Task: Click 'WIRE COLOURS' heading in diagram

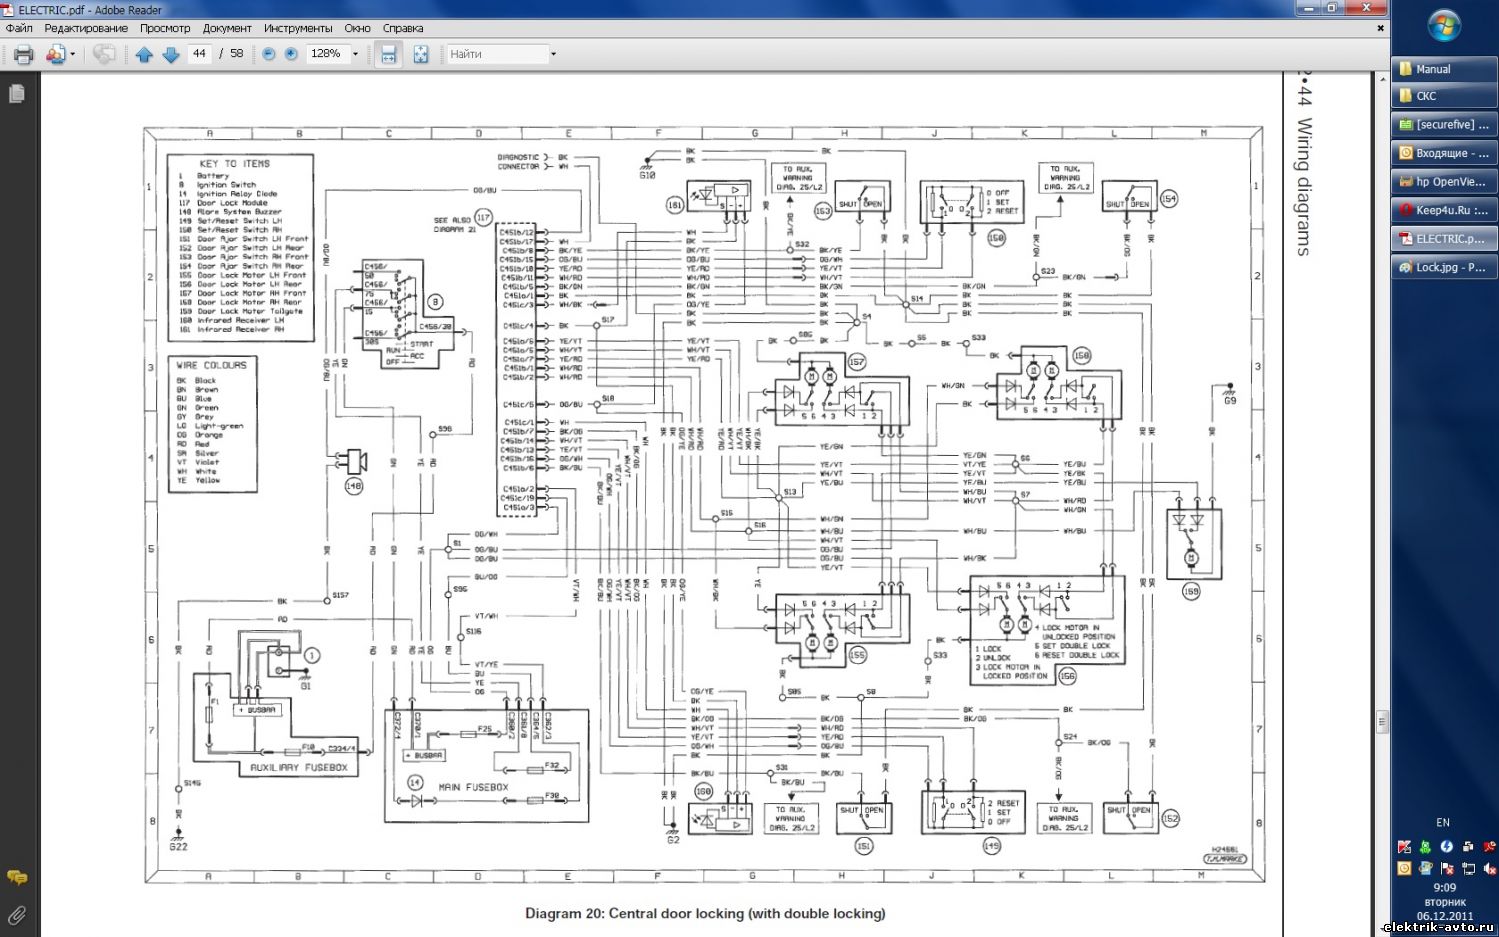Action: point(211,366)
